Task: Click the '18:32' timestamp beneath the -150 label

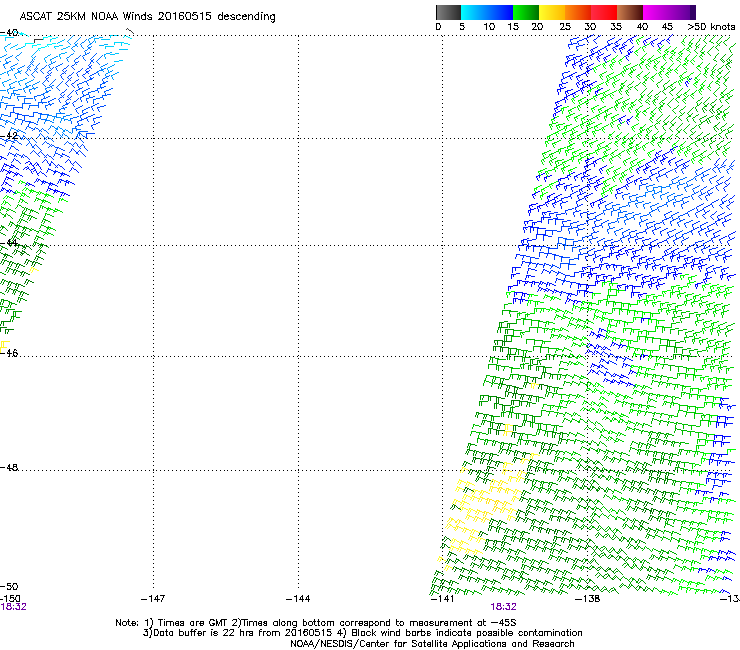Action: point(13,607)
